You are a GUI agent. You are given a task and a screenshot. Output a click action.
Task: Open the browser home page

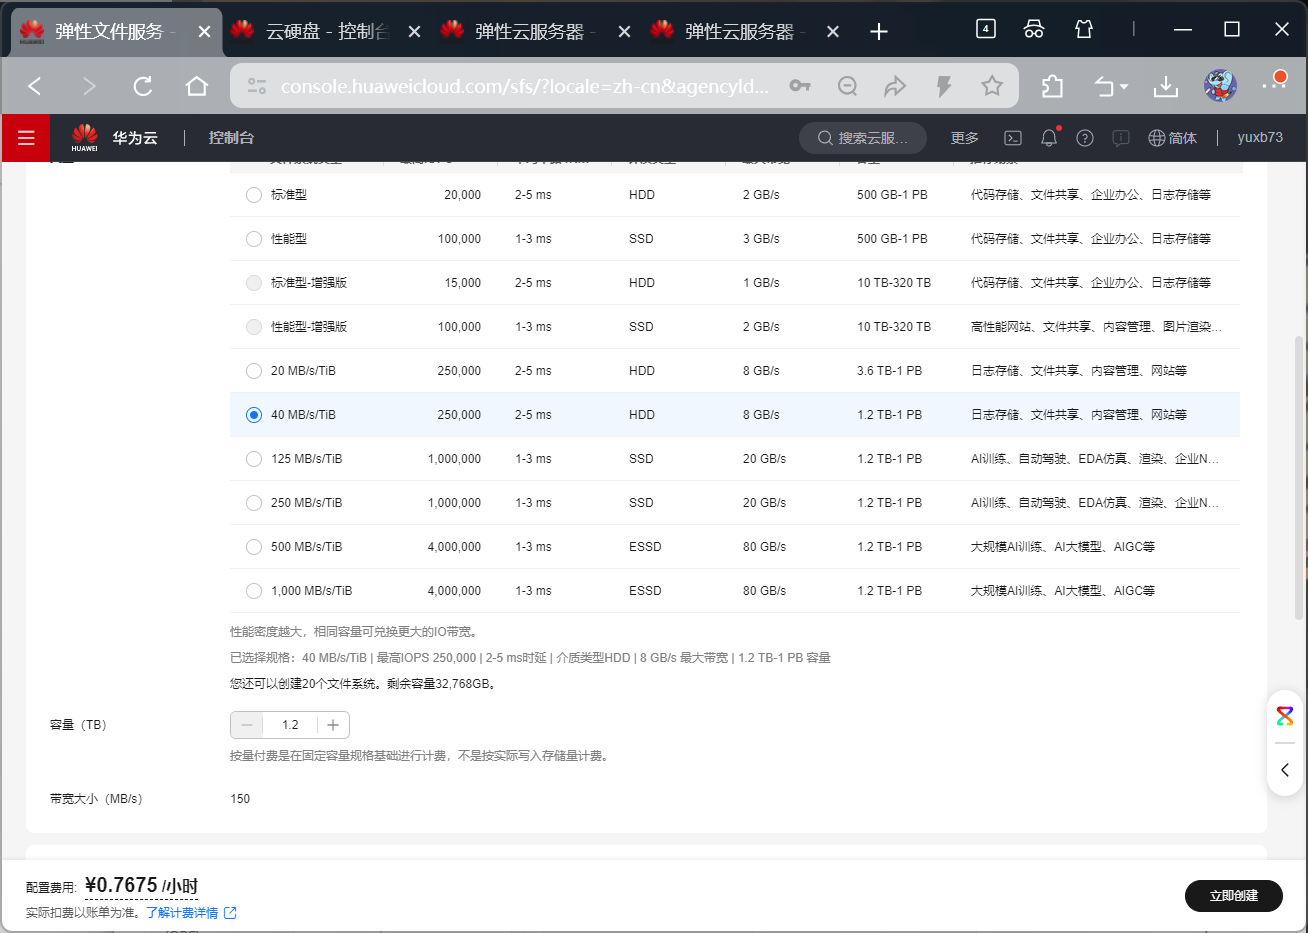[197, 86]
